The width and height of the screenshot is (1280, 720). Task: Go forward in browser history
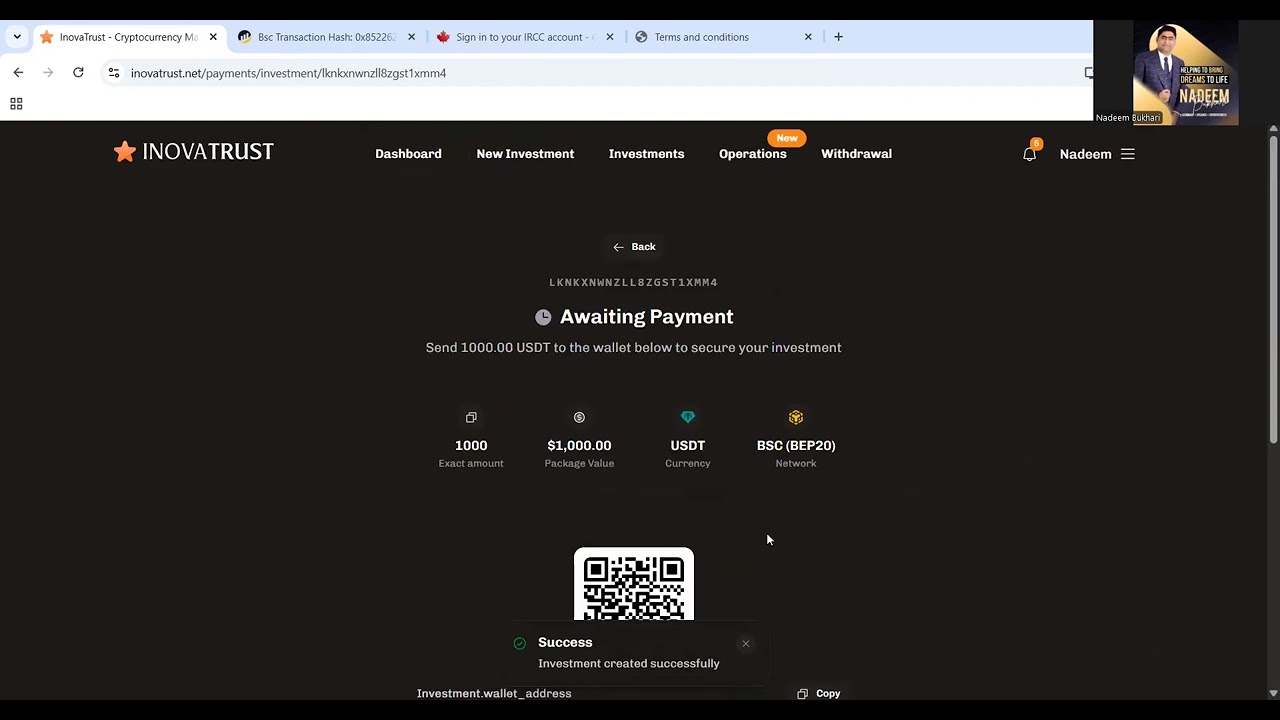click(48, 72)
